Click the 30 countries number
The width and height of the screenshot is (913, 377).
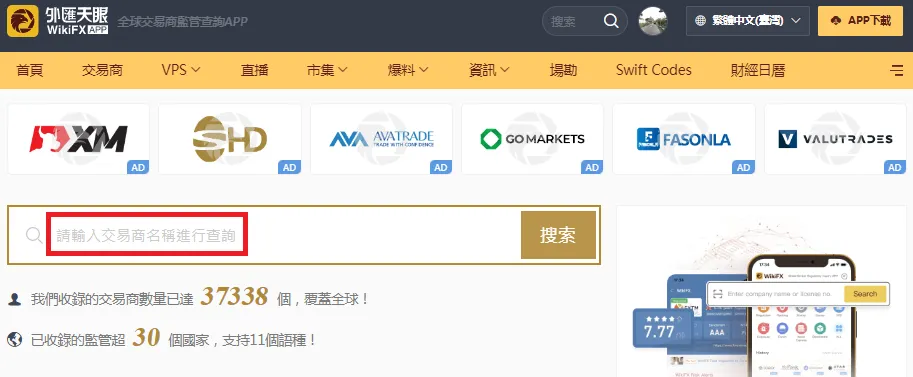tap(146, 337)
